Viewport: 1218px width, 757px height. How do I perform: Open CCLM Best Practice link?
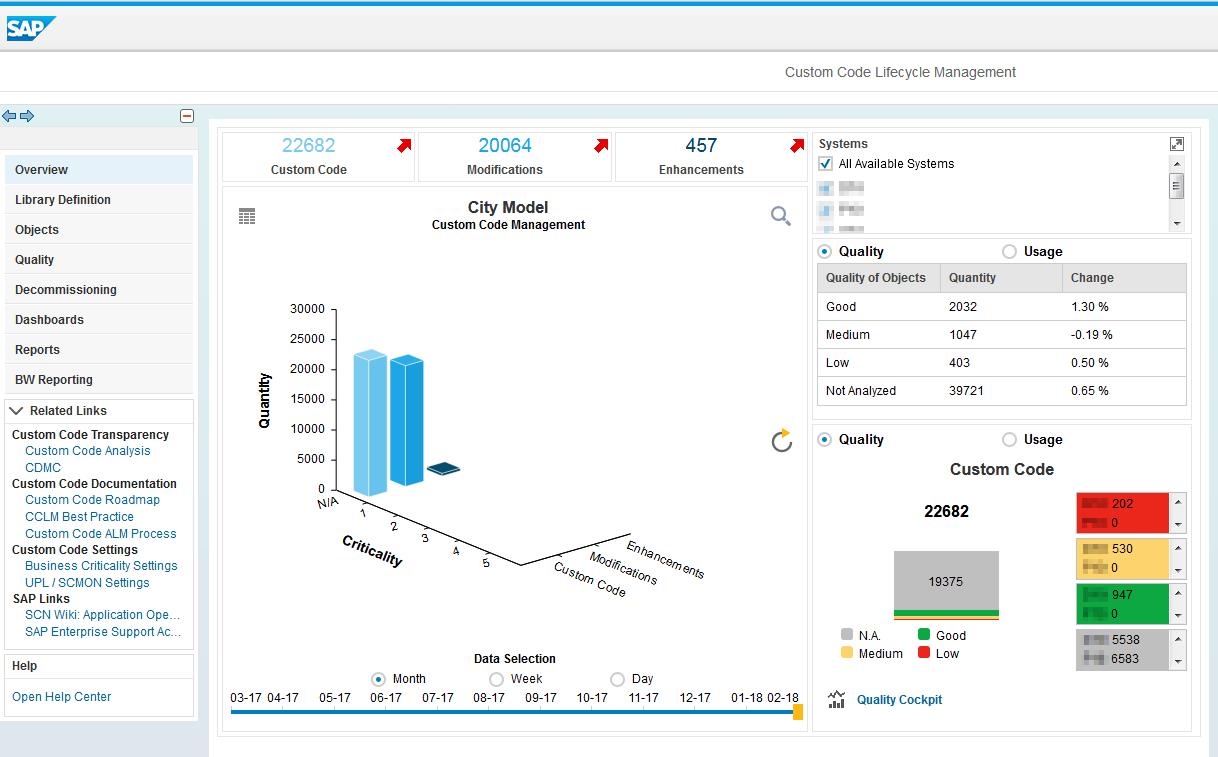pyautogui.click(x=79, y=517)
